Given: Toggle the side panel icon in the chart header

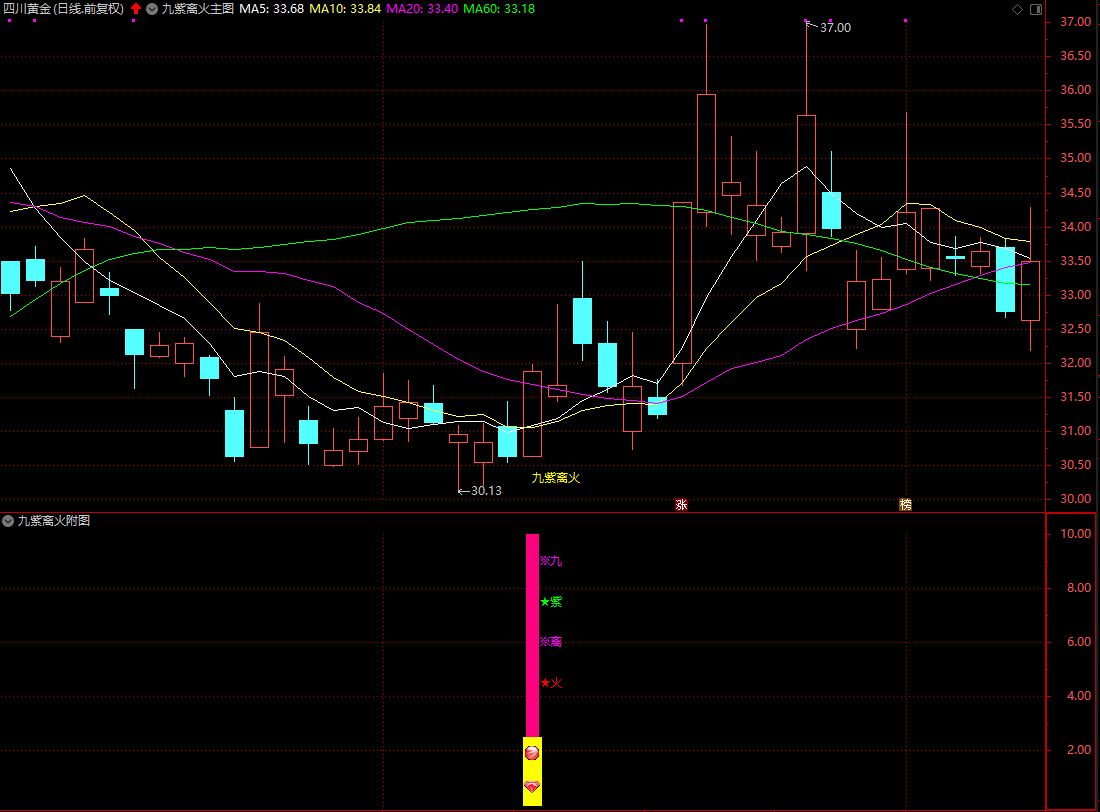Looking at the screenshot, I should (1036, 9).
